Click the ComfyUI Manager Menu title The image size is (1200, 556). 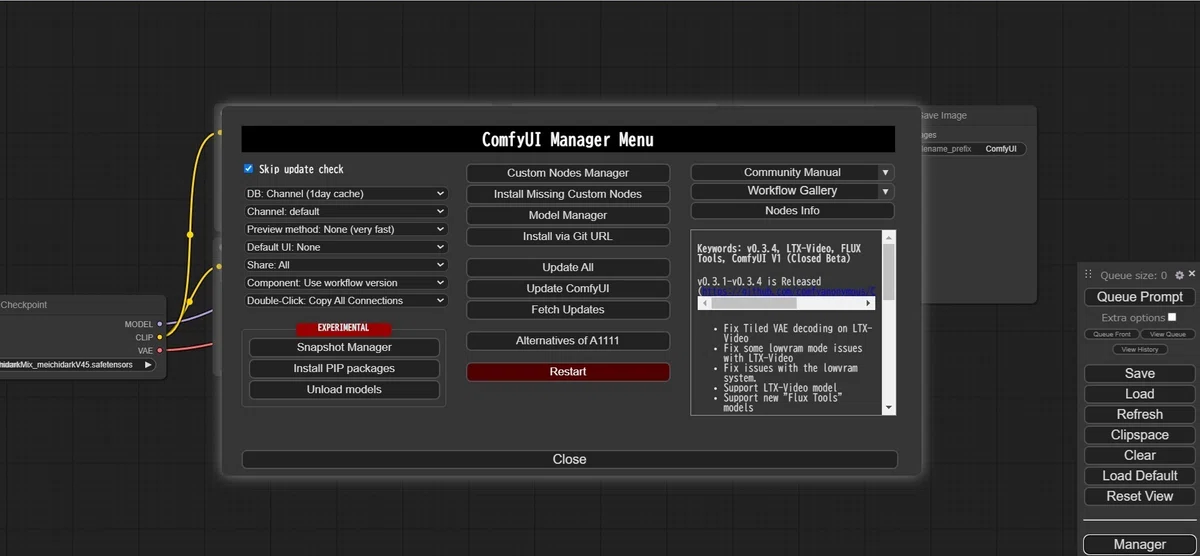(x=568, y=140)
